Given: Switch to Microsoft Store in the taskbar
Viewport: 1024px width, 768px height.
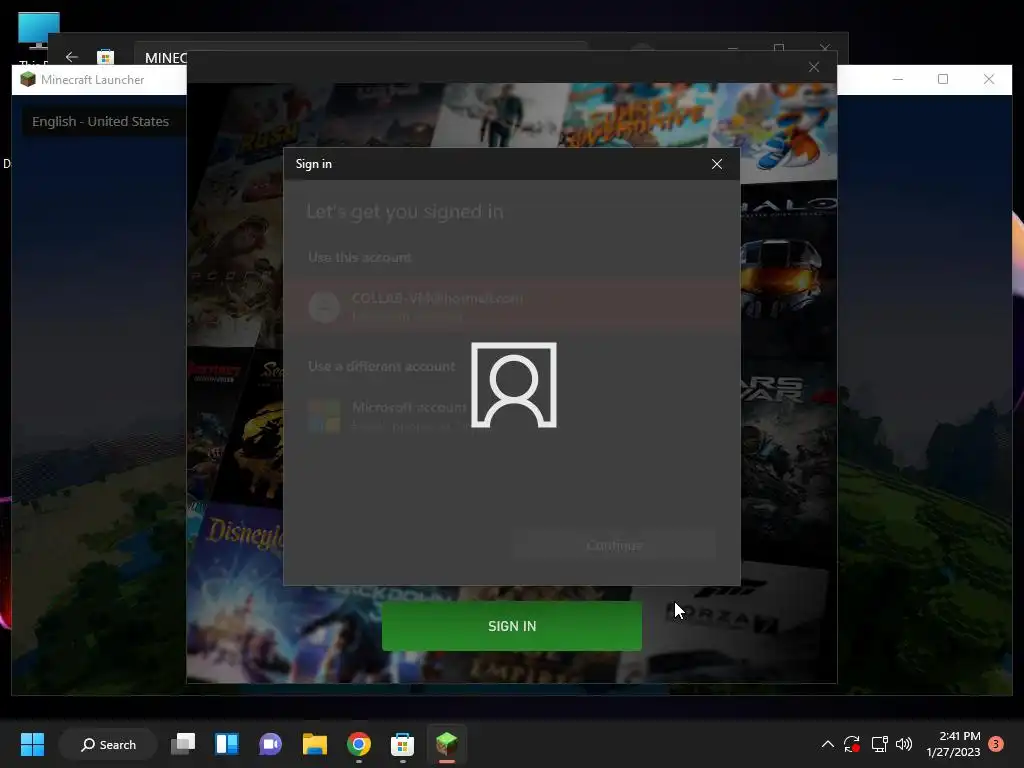Looking at the screenshot, I should click(x=402, y=744).
